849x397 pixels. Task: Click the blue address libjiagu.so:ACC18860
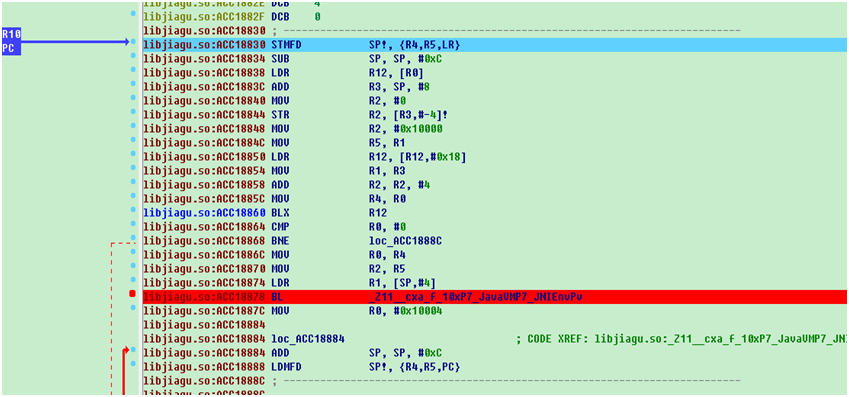(x=204, y=213)
